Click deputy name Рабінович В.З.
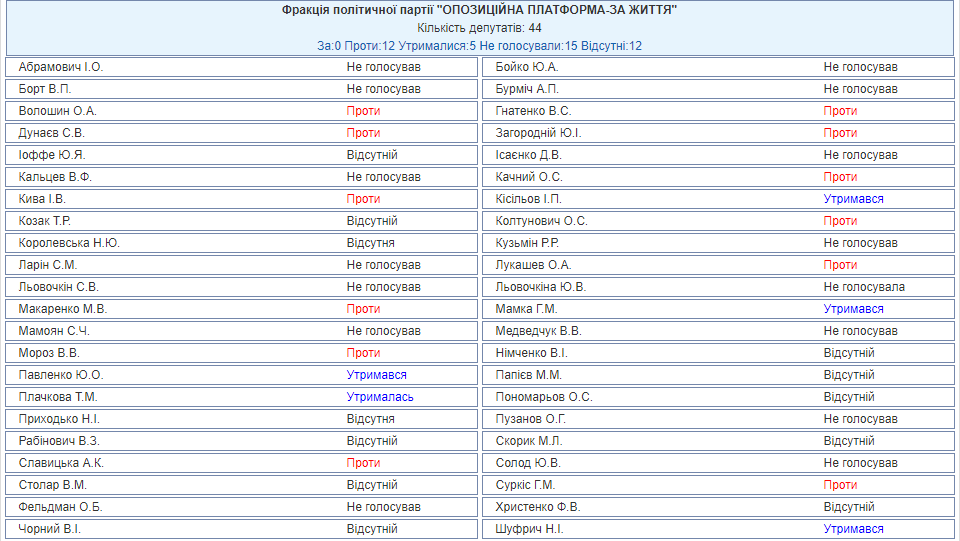960x541 pixels. (59, 441)
